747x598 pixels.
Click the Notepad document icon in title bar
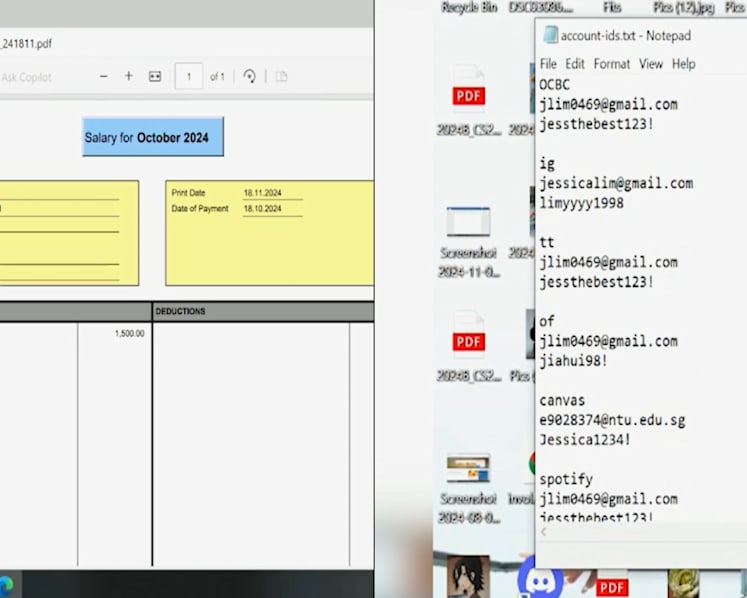pos(550,35)
